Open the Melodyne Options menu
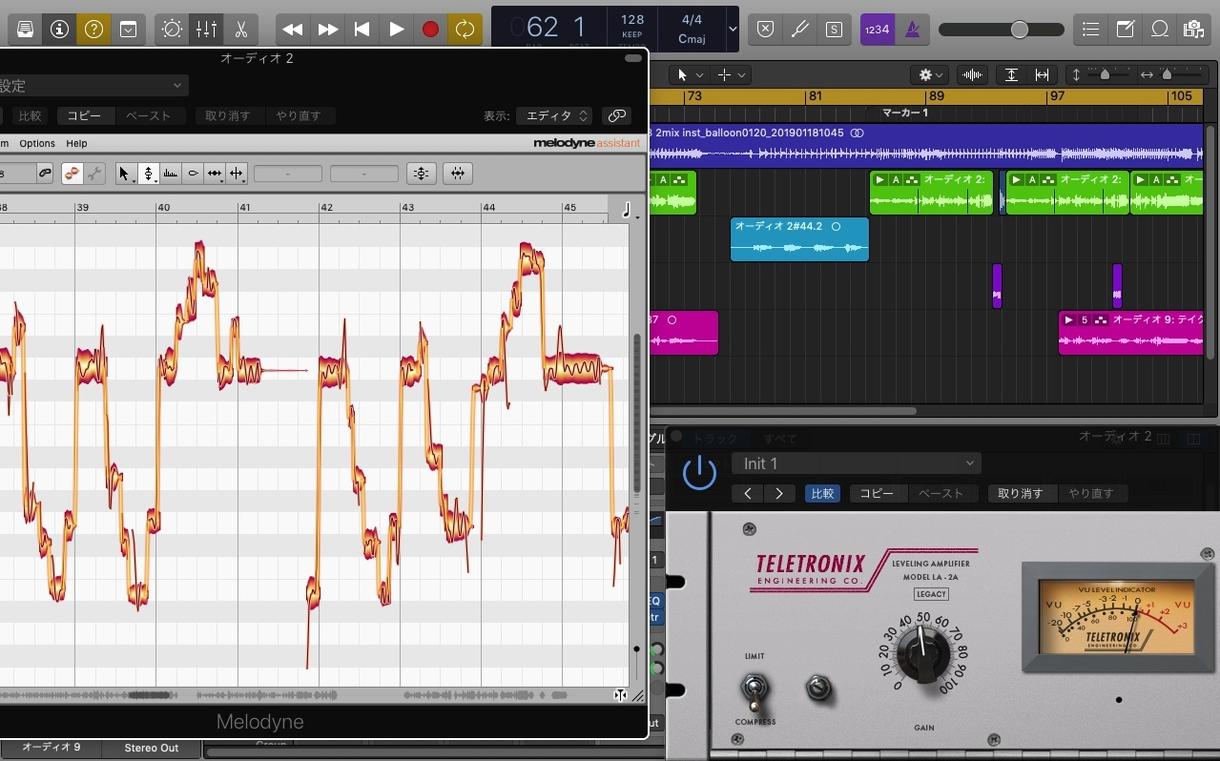Screen dimensions: 1220x761 pyautogui.click(x=37, y=143)
